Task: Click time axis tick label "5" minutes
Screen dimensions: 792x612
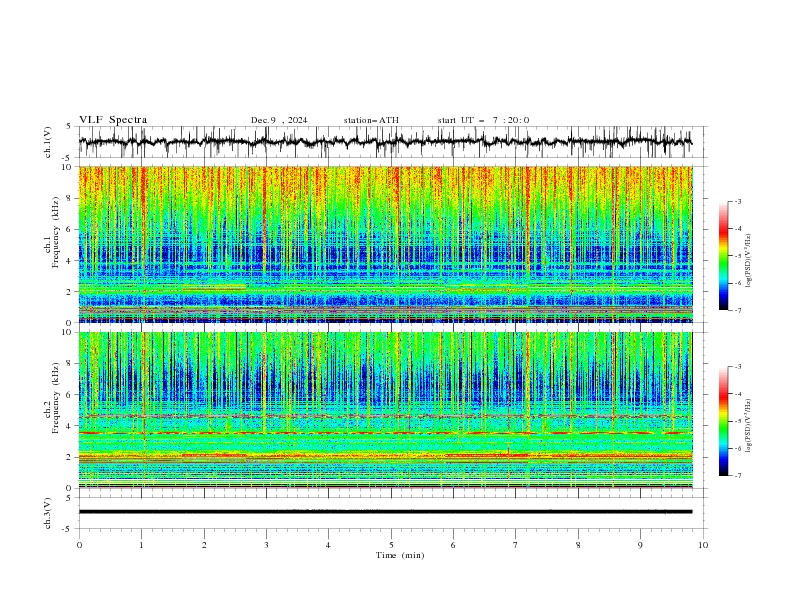Action: [391, 545]
